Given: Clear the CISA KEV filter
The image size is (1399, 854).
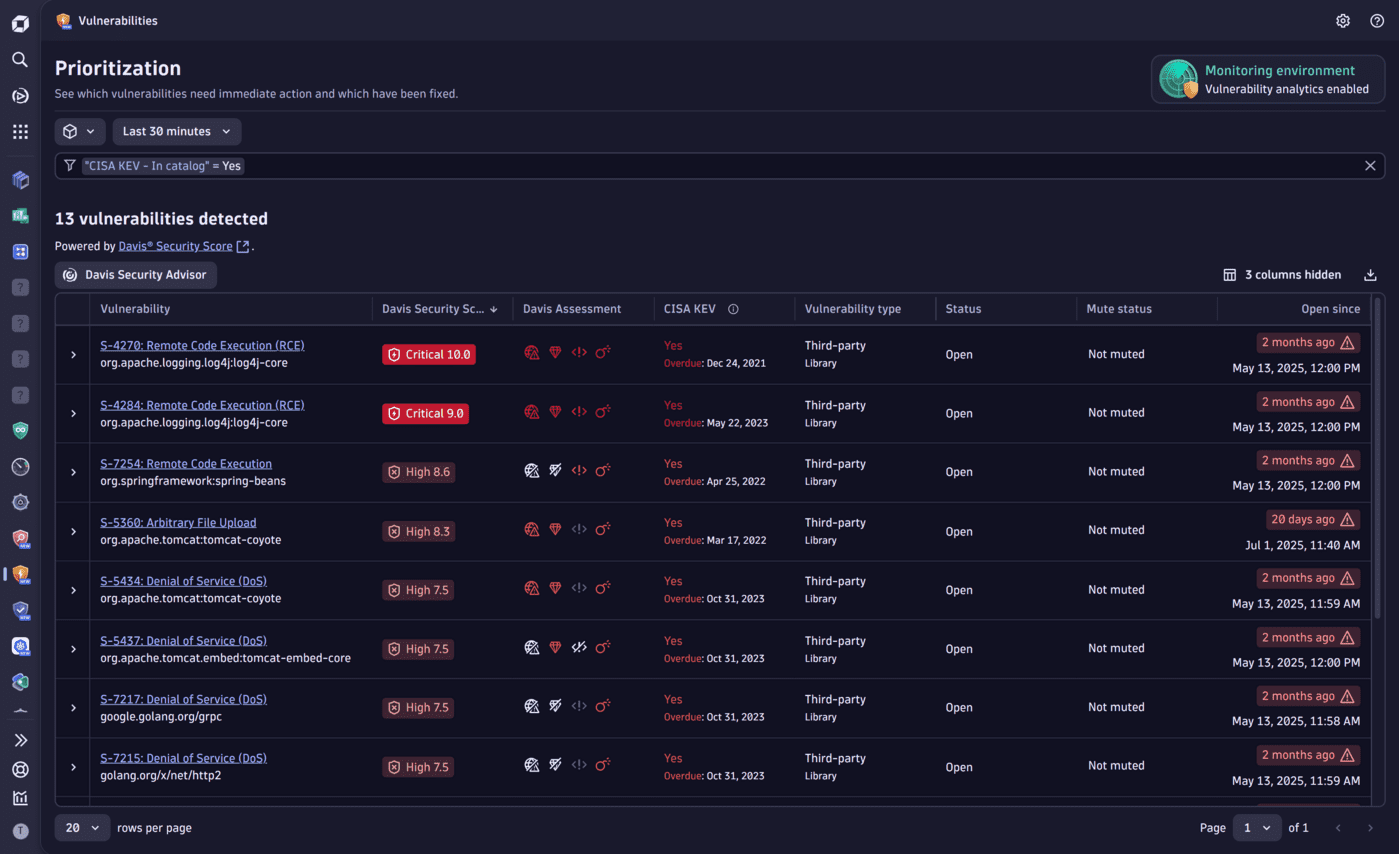Looking at the screenshot, I should [x=1370, y=165].
